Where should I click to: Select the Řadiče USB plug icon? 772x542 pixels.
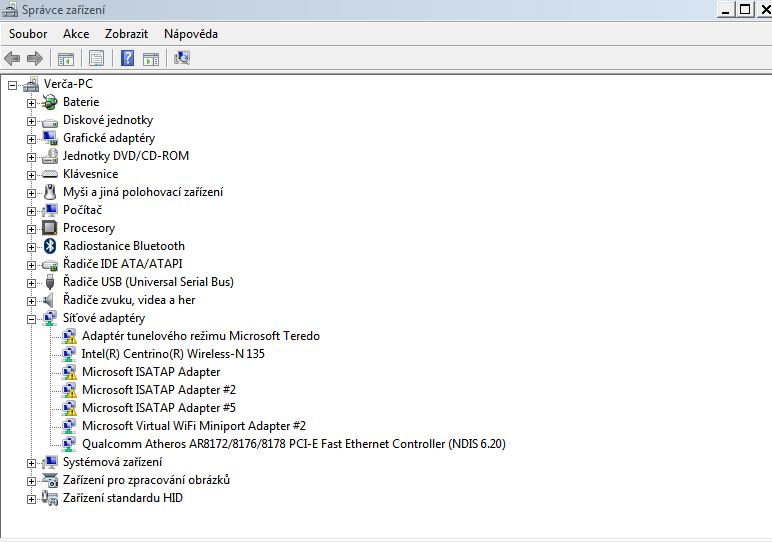(x=50, y=282)
